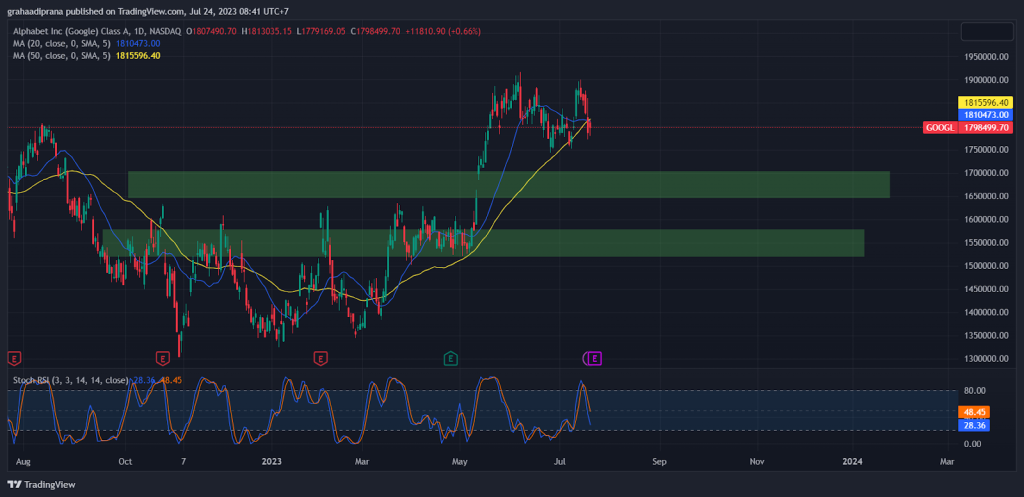The height and width of the screenshot is (497, 1024).
Task: Click the MA (20, close, 0, SMA, 5) legend
Action: [x=62, y=43]
